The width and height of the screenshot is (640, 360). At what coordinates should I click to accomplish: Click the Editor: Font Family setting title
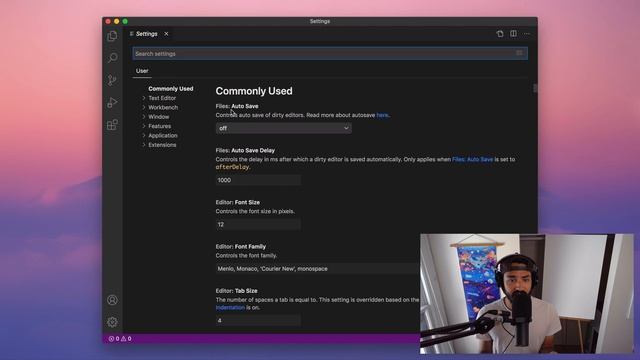(240, 247)
